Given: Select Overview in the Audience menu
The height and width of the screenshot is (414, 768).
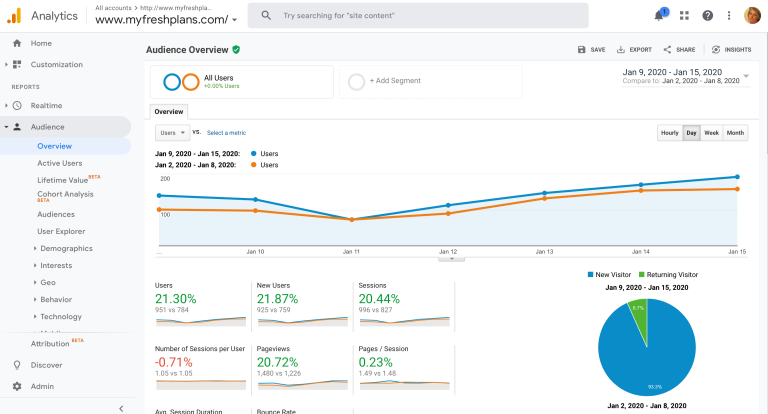Looking at the screenshot, I should 54,146.
